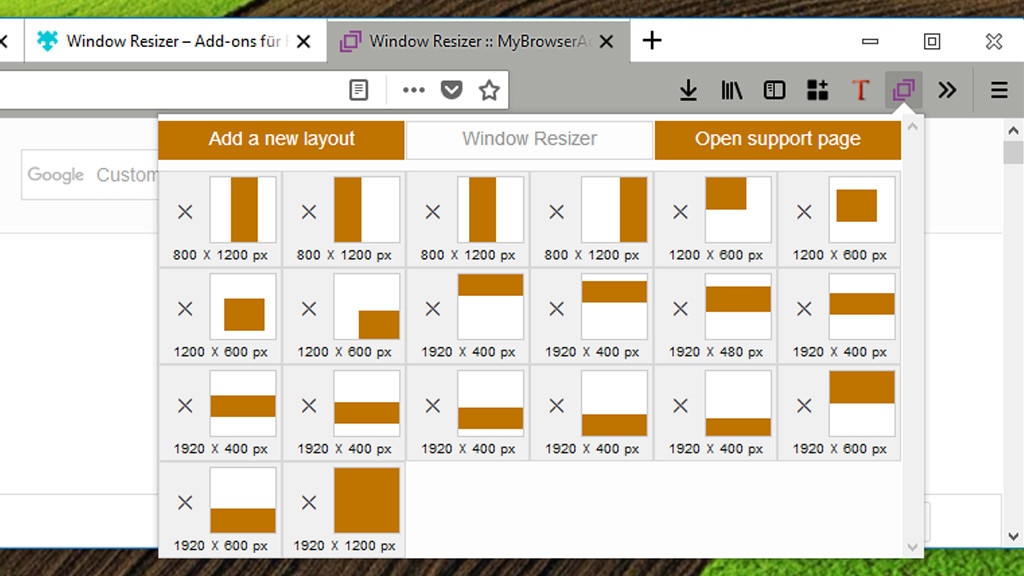The width and height of the screenshot is (1024, 576).
Task: Open the Downloads panel icon
Action: pos(688,90)
